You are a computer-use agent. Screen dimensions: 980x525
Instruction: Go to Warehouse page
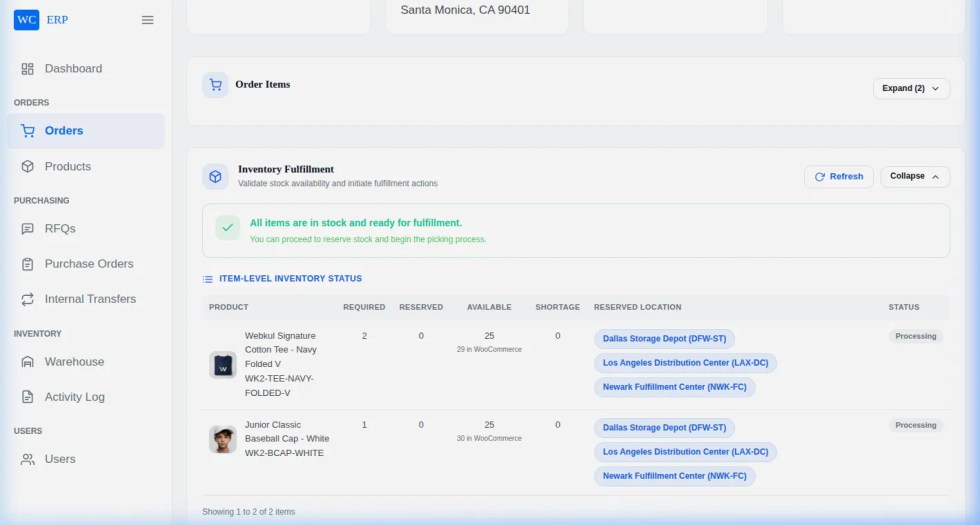[86, 361]
